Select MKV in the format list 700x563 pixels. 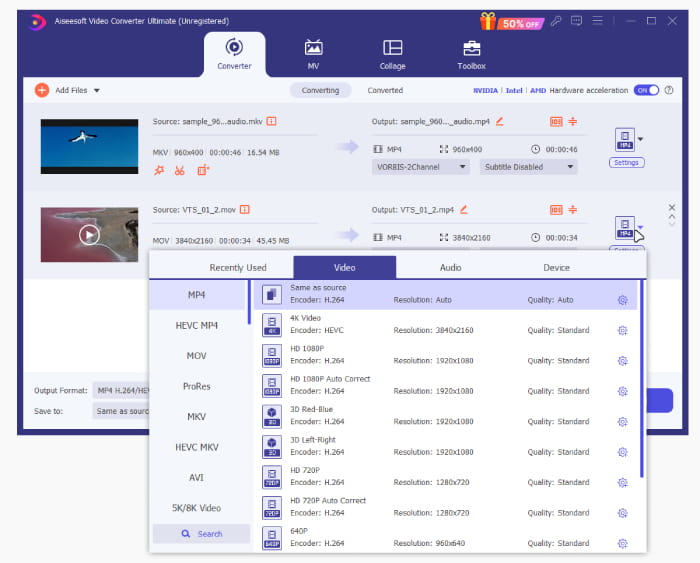(x=196, y=417)
